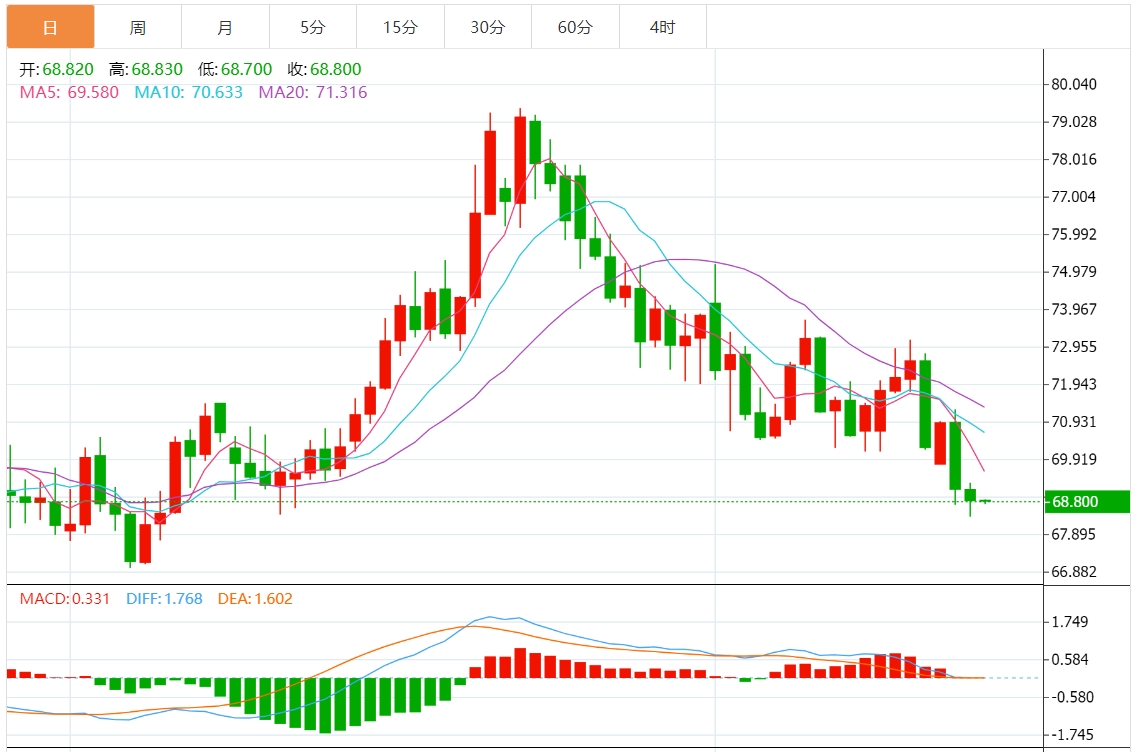The image size is (1139, 752).
Task: Click the 0.584 MACD axis label
Action: (1070, 660)
